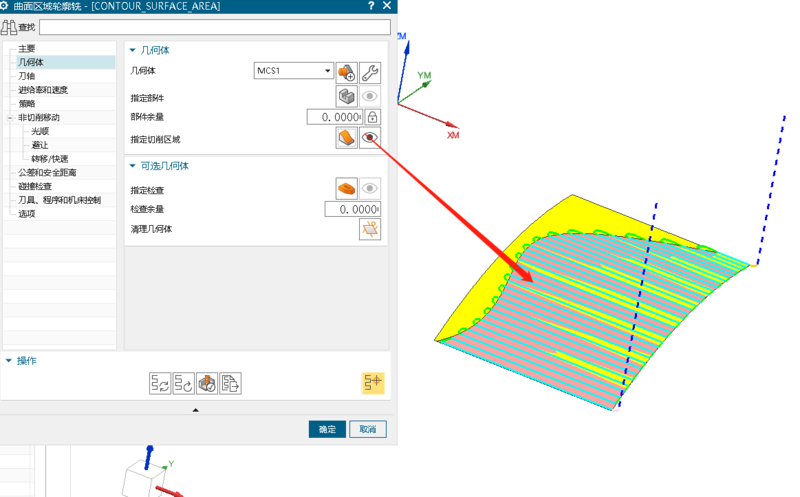The height and width of the screenshot is (497, 800).
Task: Click the 清理几何体 icon
Action: click(x=370, y=229)
